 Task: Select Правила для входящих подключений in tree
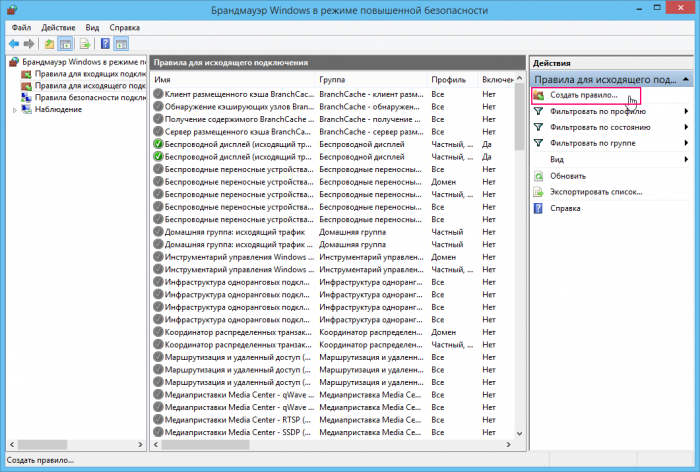pyautogui.click(x=90, y=74)
